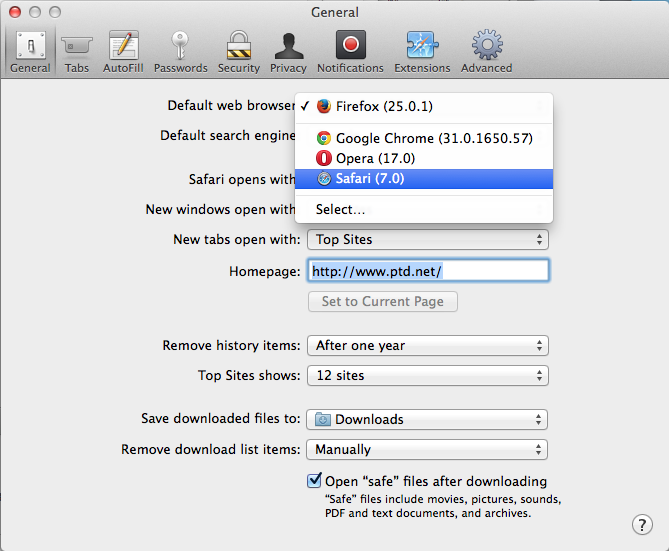Click the Google Chrome icon in list

point(324,138)
